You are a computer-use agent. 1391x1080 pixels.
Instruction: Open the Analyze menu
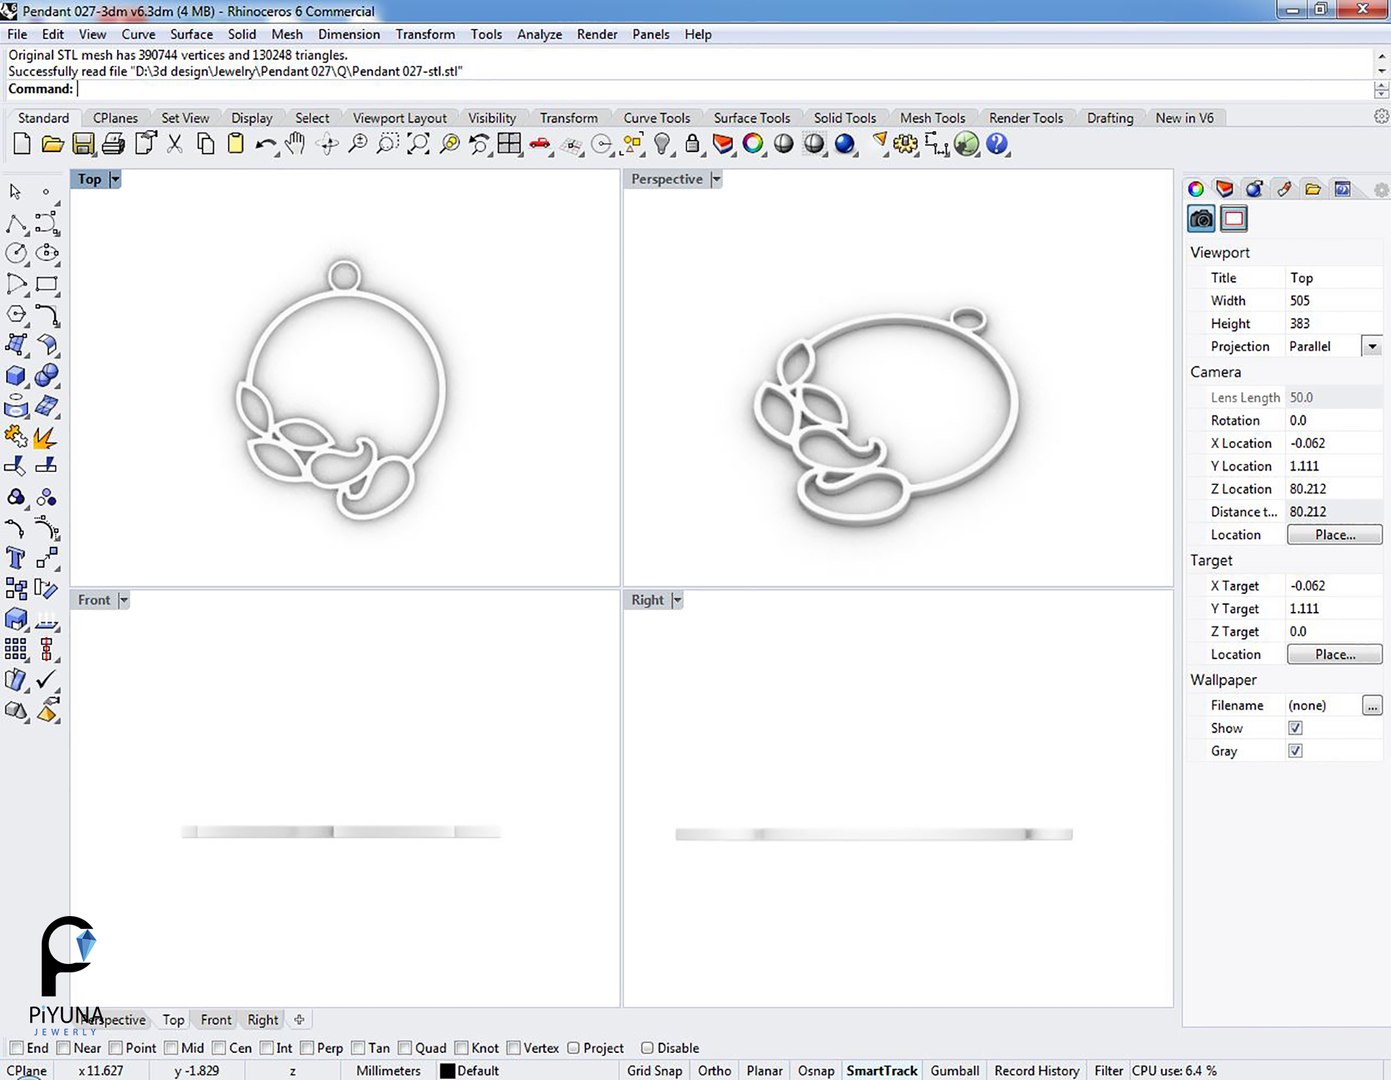click(x=539, y=34)
